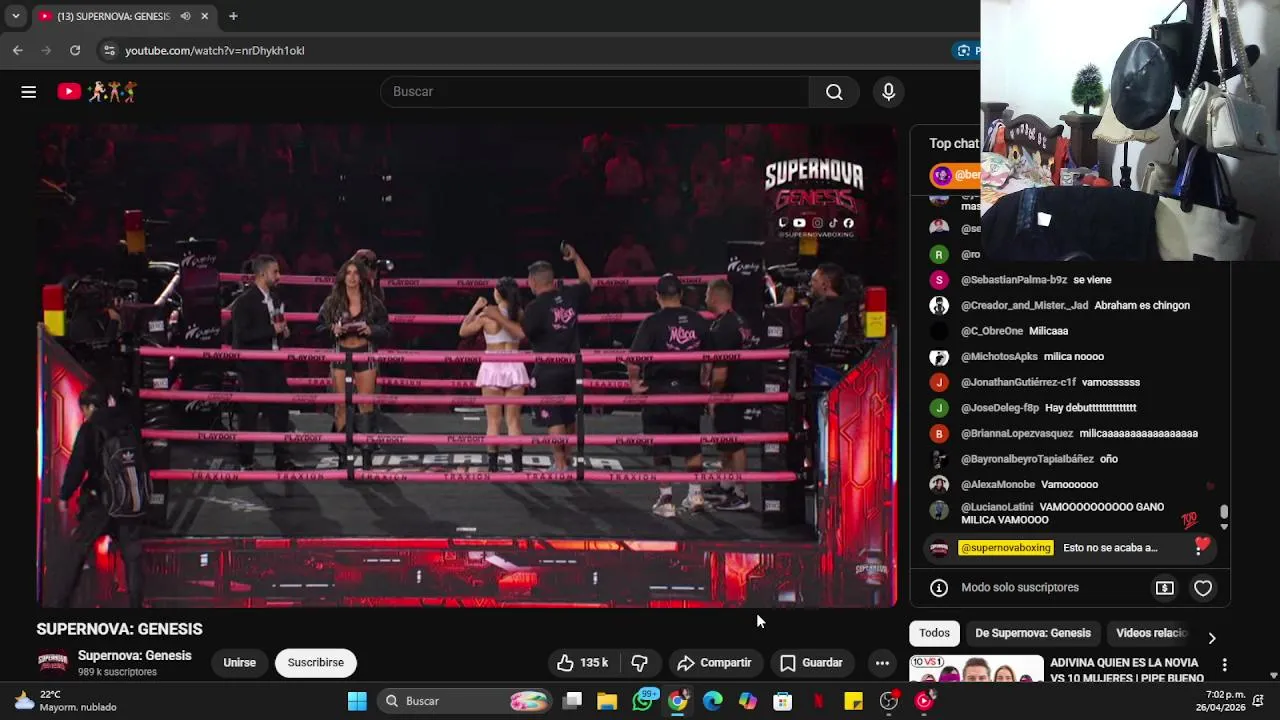Screen dimensions: 1280x720
Task: Open the Supernova: Genesis channel avatar
Action: click(x=52, y=663)
